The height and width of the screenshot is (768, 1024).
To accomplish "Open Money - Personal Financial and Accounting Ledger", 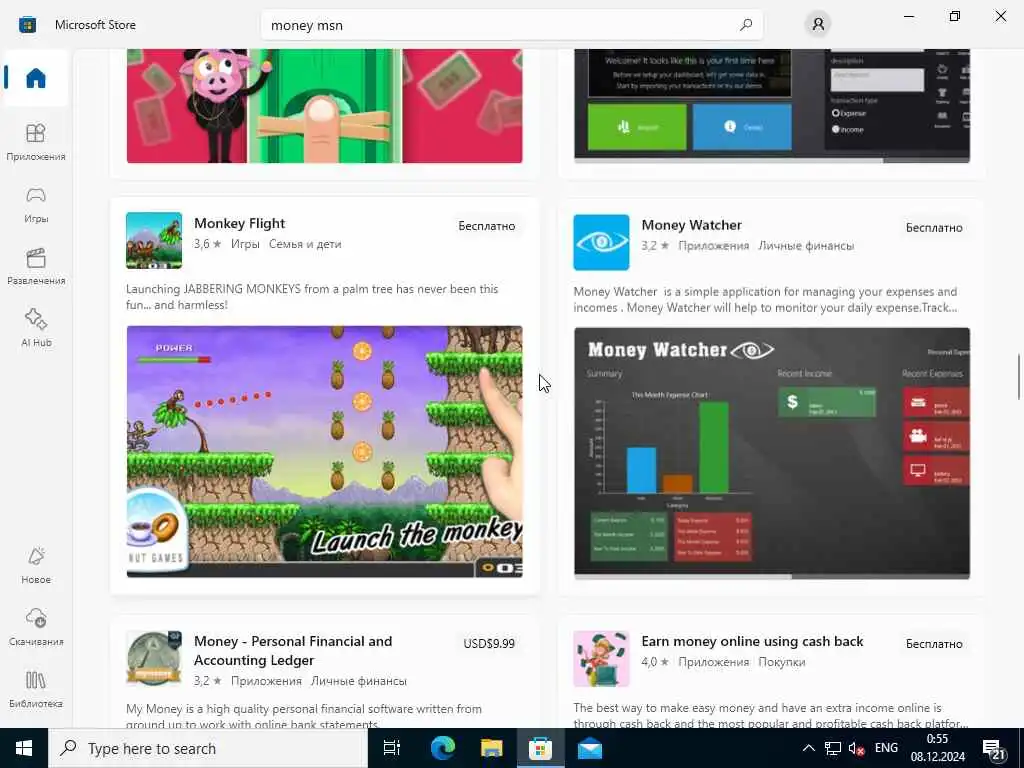I will [293, 650].
